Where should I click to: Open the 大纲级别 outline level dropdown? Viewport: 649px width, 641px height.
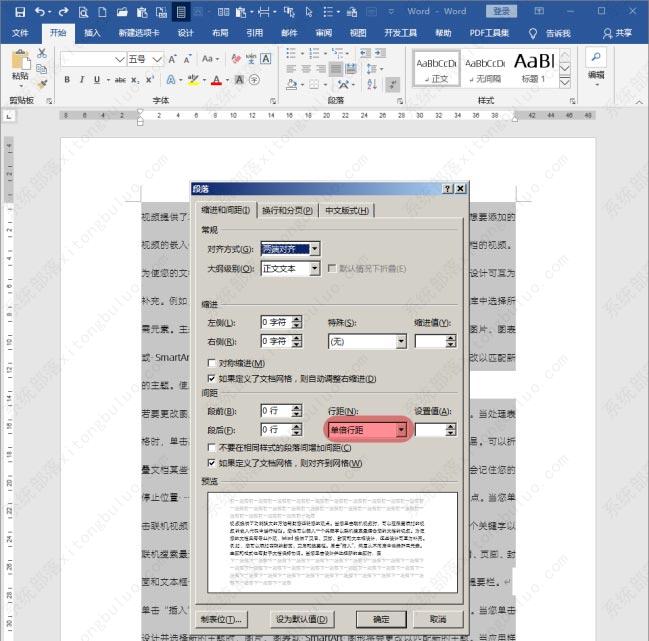[x=315, y=269]
